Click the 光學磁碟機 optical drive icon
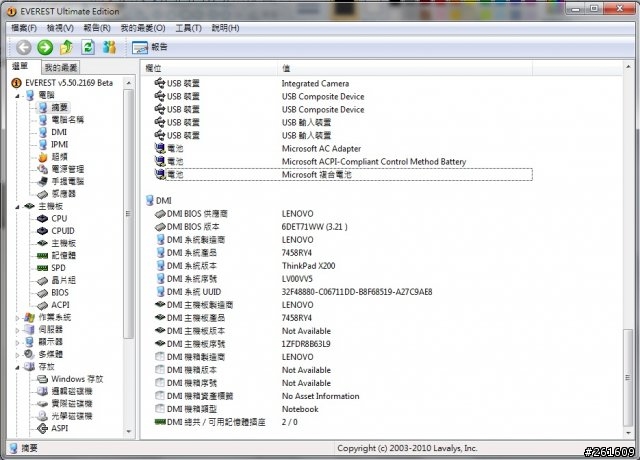Viewport: 640px width, 460px height. point(42,416)
